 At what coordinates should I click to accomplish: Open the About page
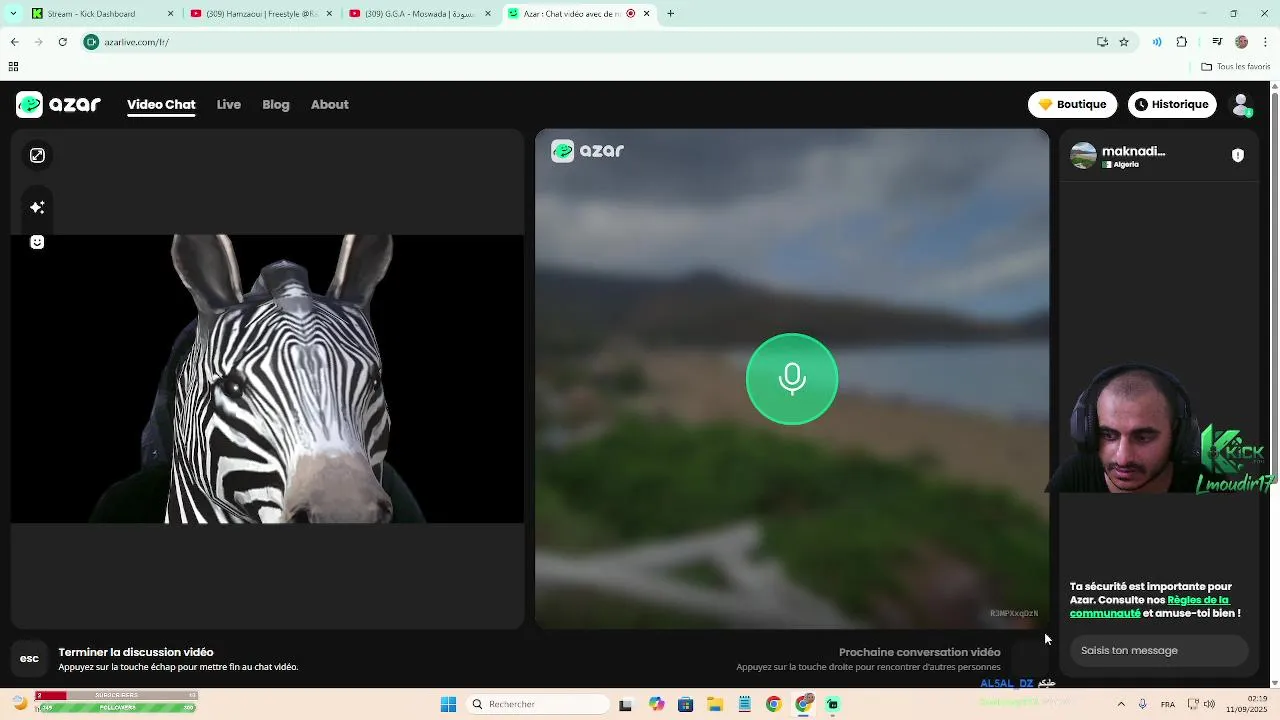329,104
